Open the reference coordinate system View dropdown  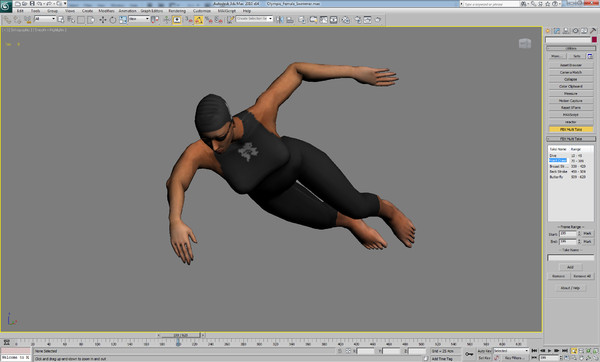[139, 19]
